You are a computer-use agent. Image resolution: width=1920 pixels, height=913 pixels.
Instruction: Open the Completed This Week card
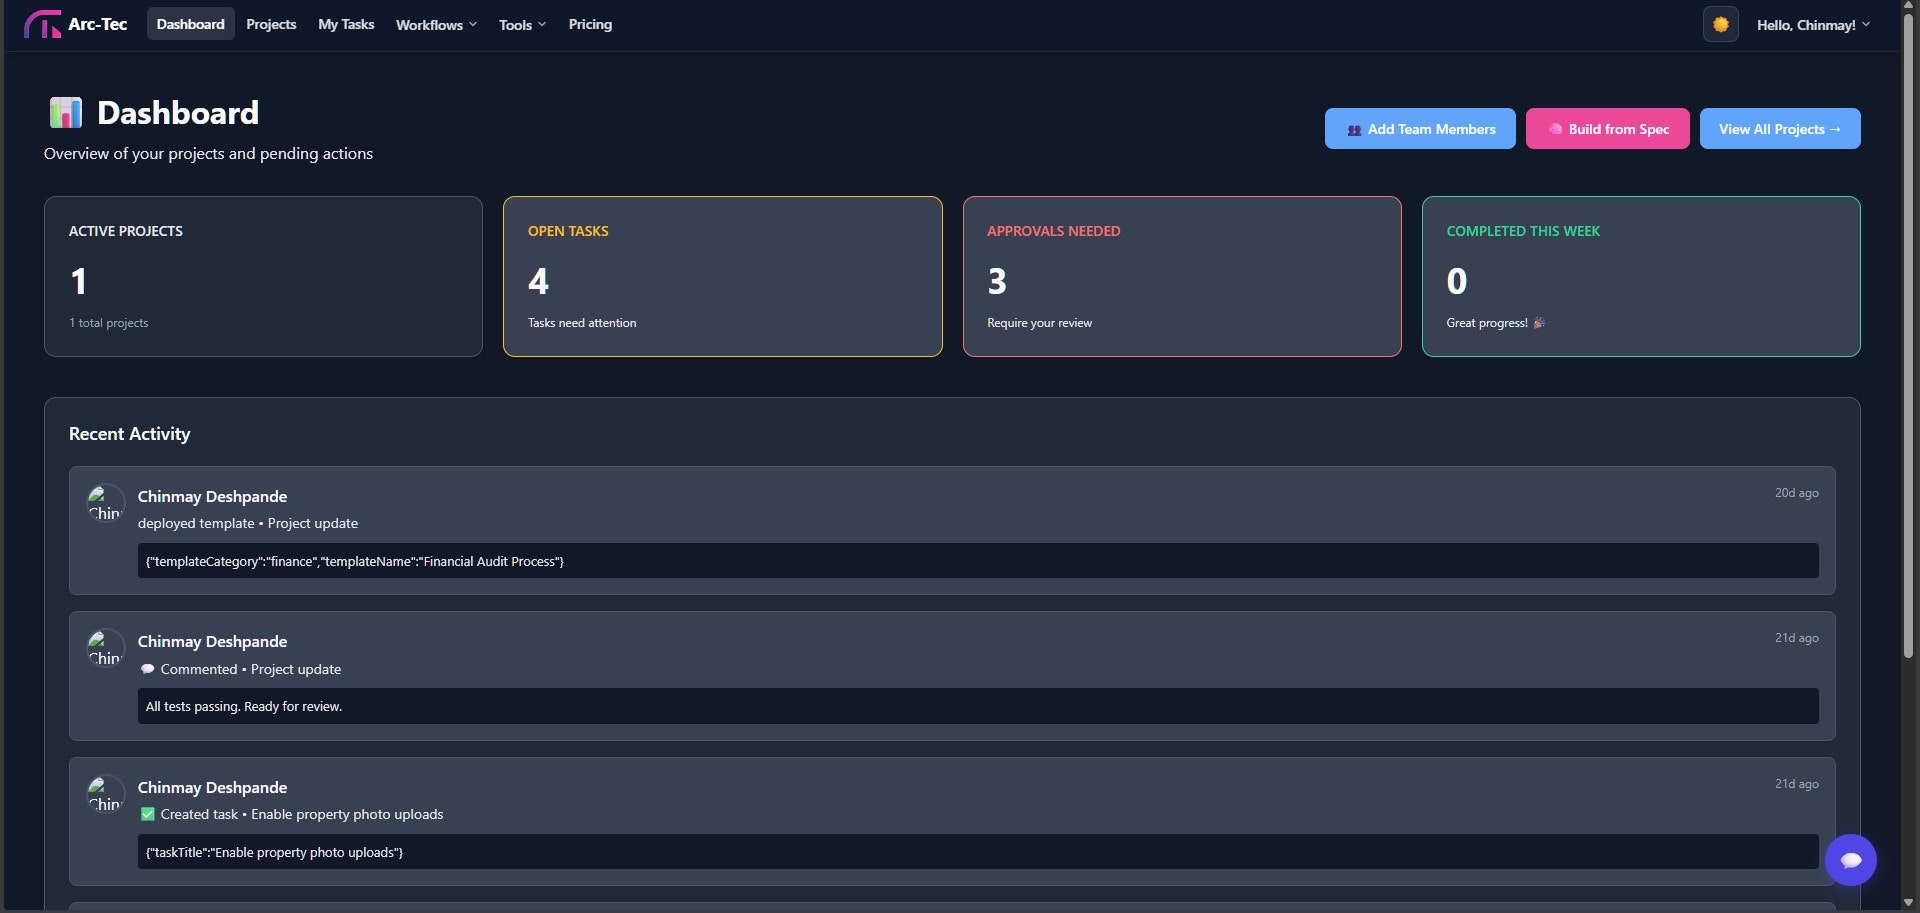point(1641,276)
